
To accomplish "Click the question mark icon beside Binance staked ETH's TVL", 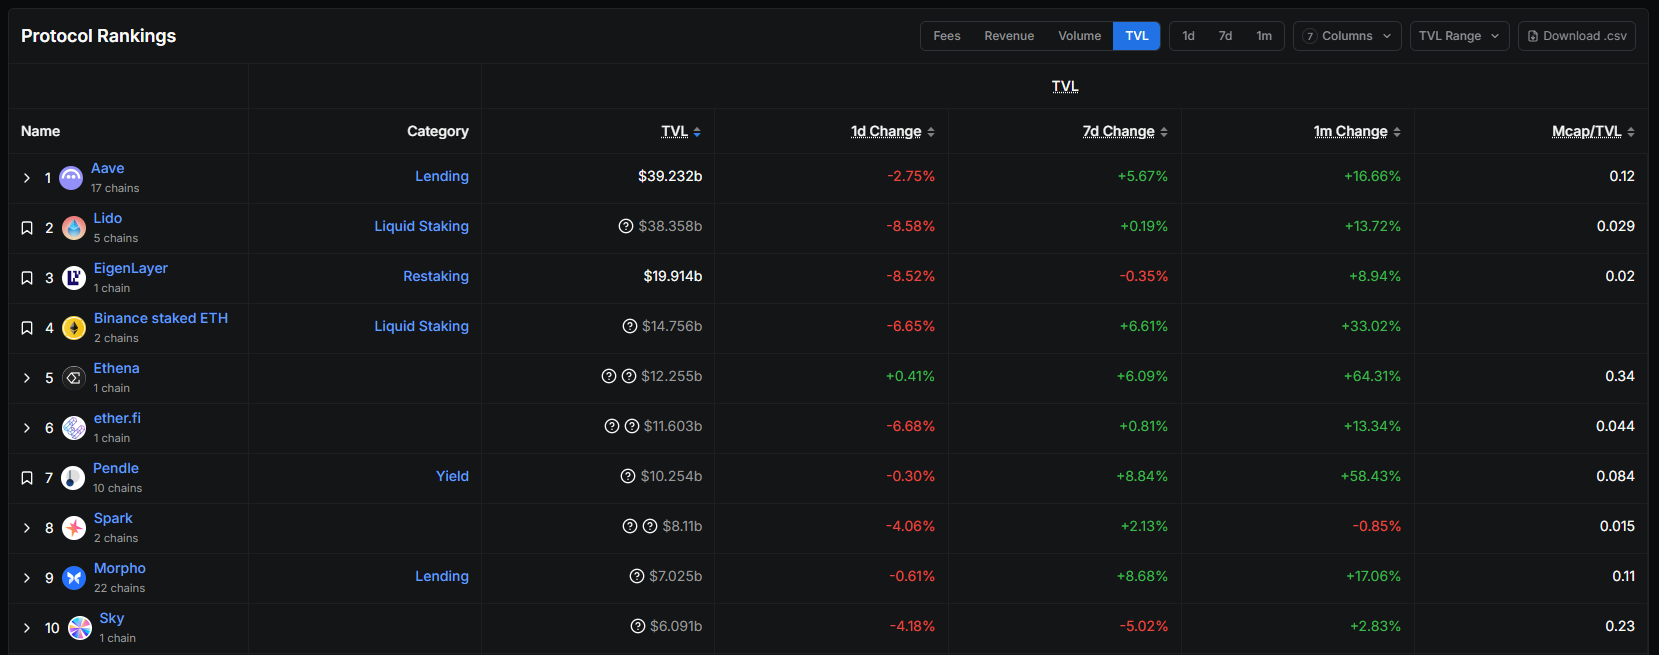I will click(630, 326).
